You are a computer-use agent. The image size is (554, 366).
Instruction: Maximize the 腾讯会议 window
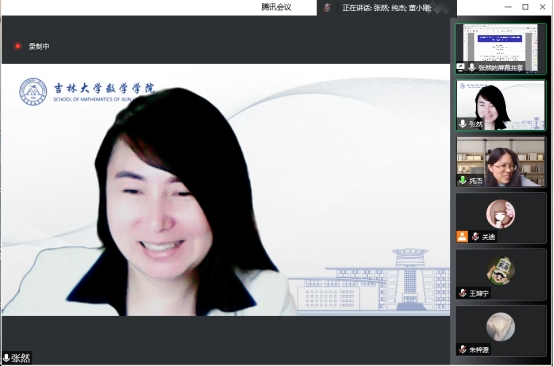coord(525,7)
